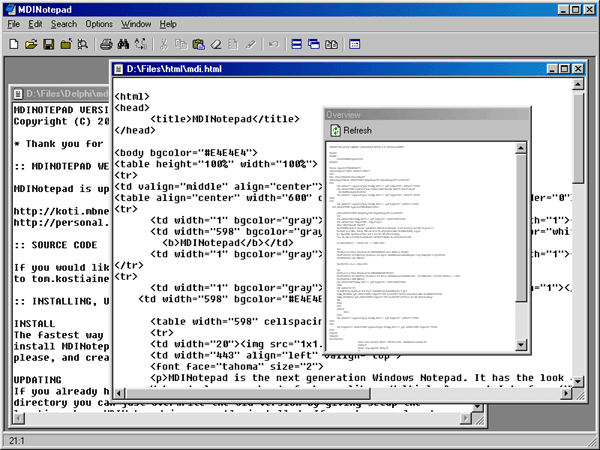Click the Copy toolbar icon

[181, 44]
